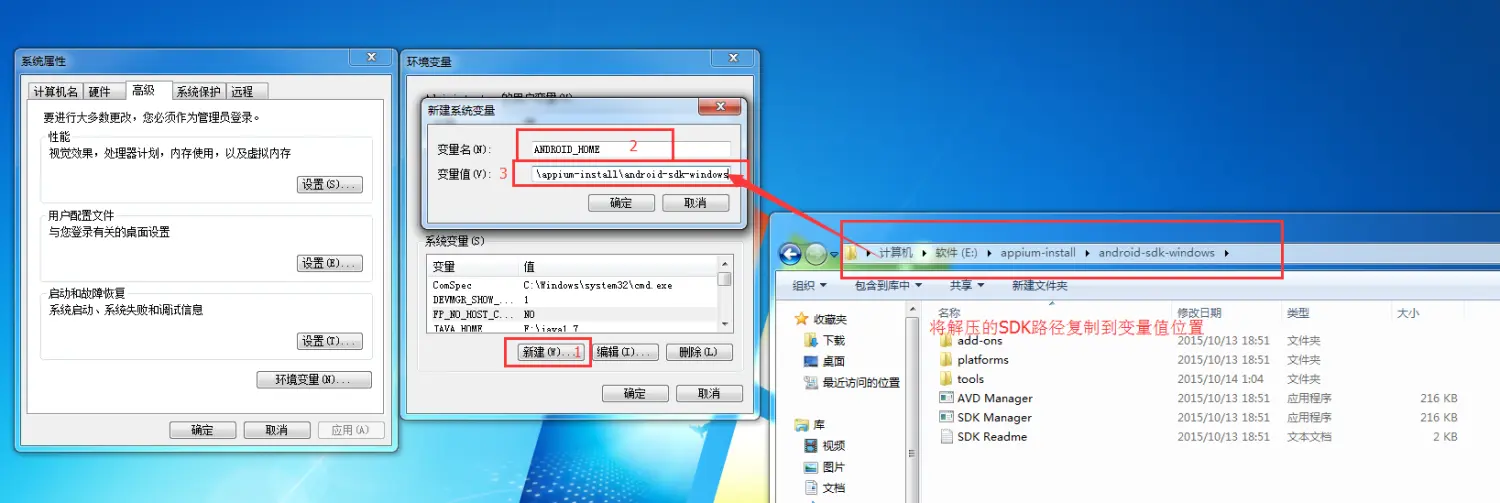The height and width of the screenshot is (503, 1500).
Task: Select DEVMGR_SHOW_ row in 系统变量 list
Action: pos(573,299)
